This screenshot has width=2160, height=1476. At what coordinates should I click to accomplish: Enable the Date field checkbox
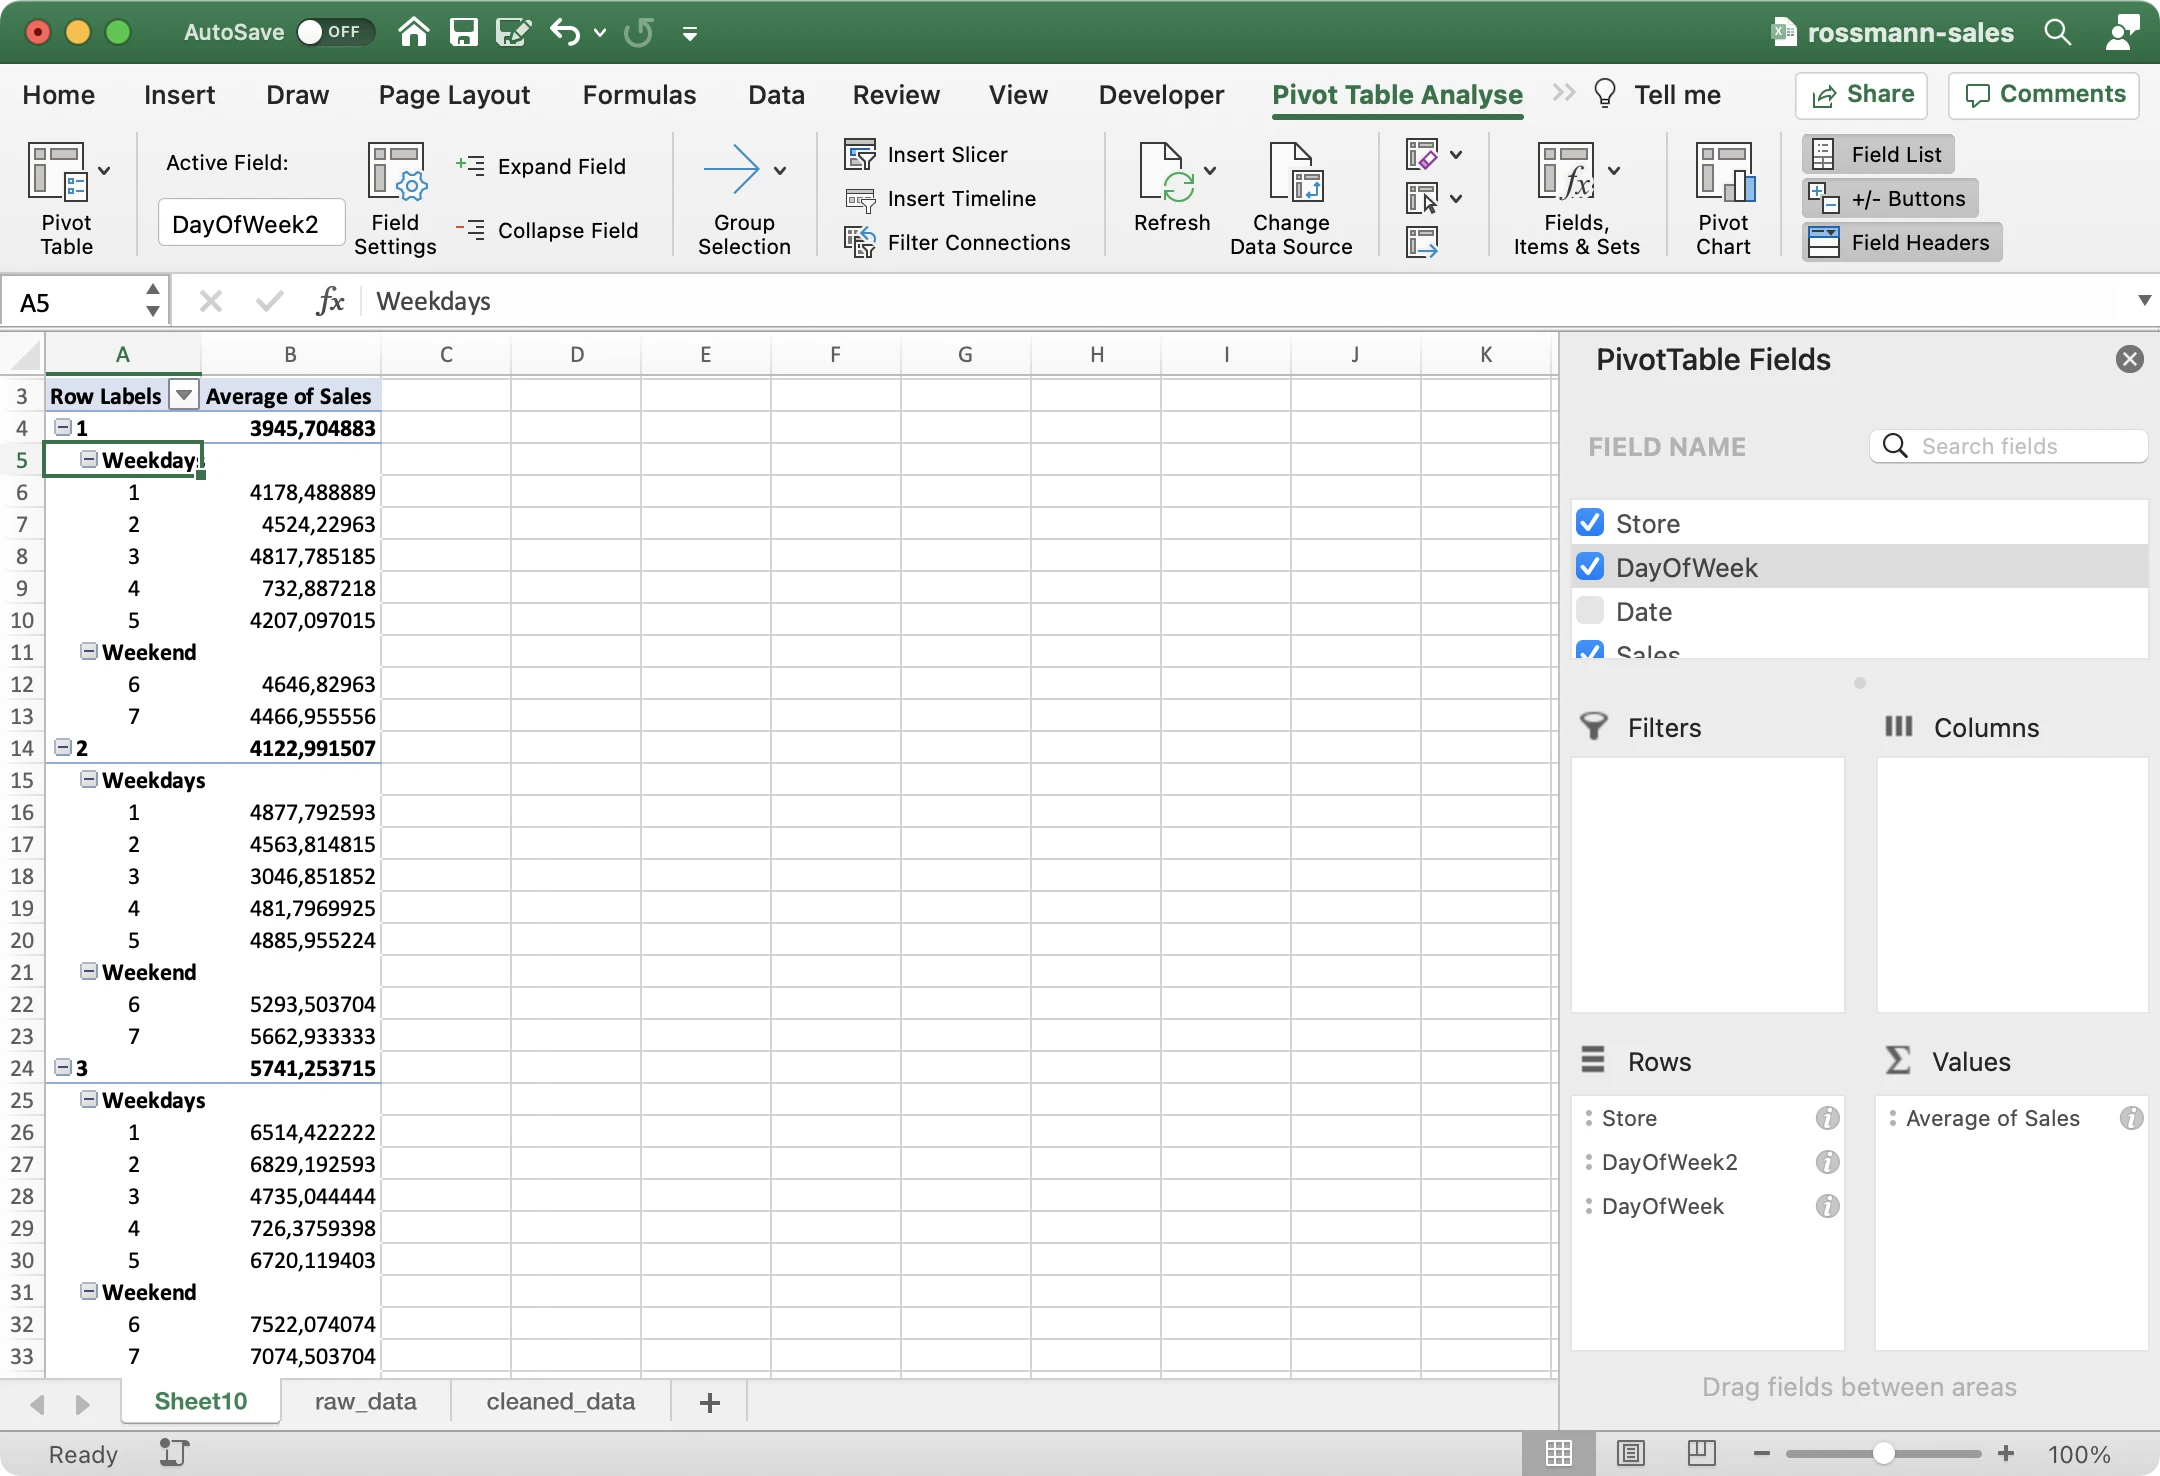1589,610
